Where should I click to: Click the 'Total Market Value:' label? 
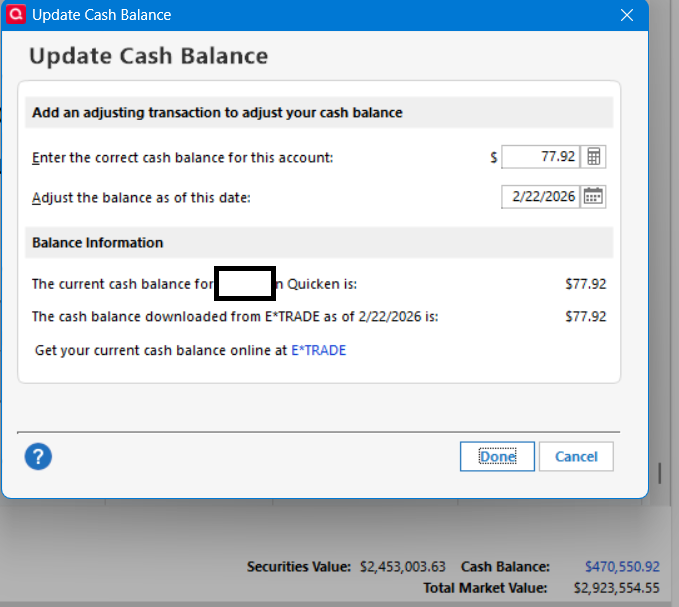click(x=485, y=588)
